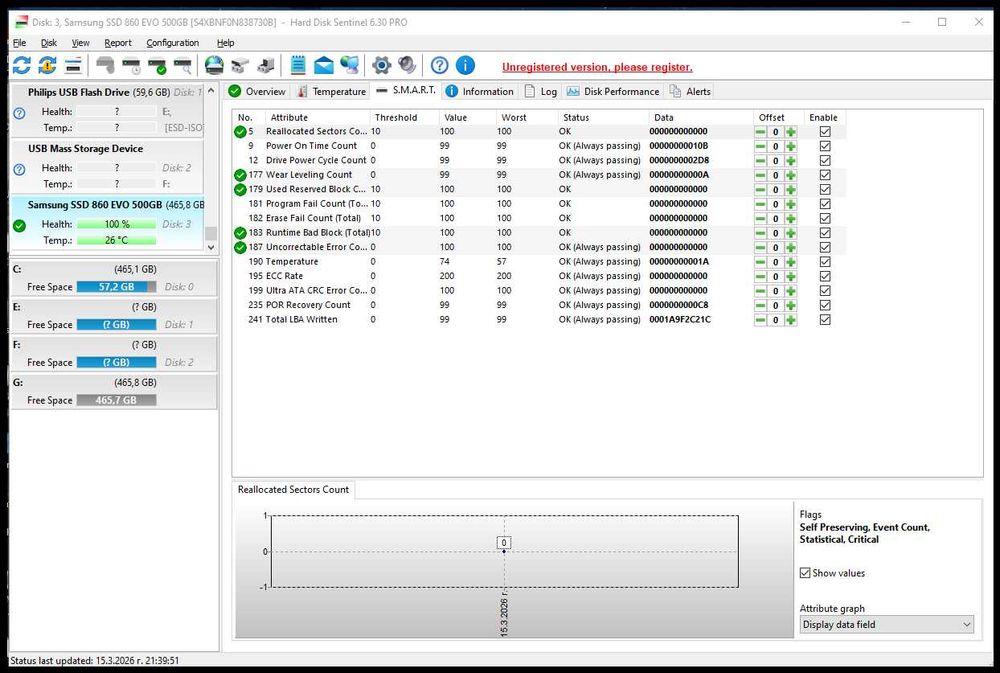Click the speaker sound icon in toolbar
This screenshot has height=673, width=1000.
(x=407, y=66)
